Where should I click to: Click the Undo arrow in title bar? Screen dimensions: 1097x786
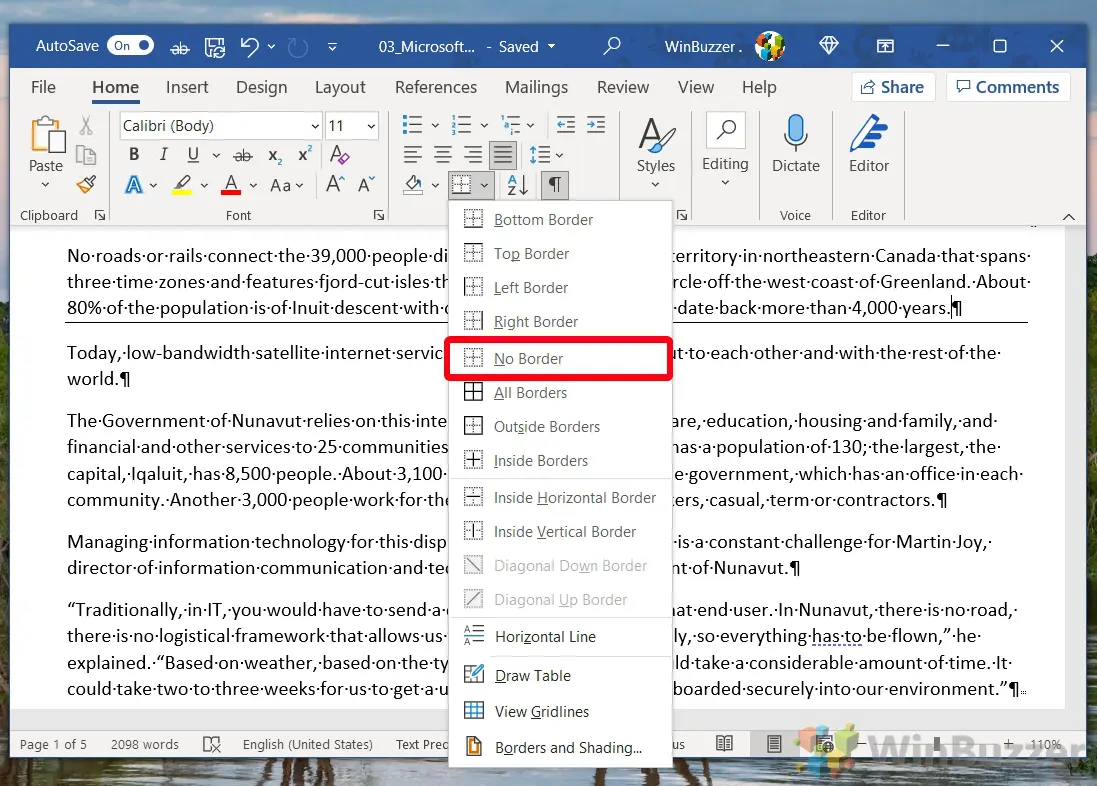pos(250,46)
